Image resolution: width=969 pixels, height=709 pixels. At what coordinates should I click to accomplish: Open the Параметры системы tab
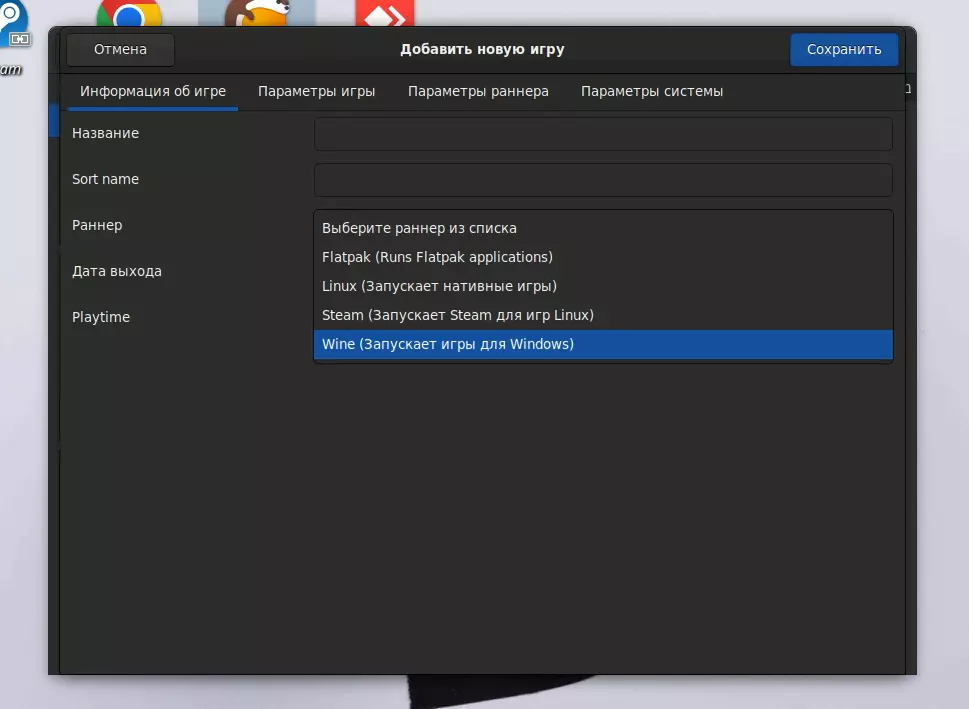click(651, 91)
